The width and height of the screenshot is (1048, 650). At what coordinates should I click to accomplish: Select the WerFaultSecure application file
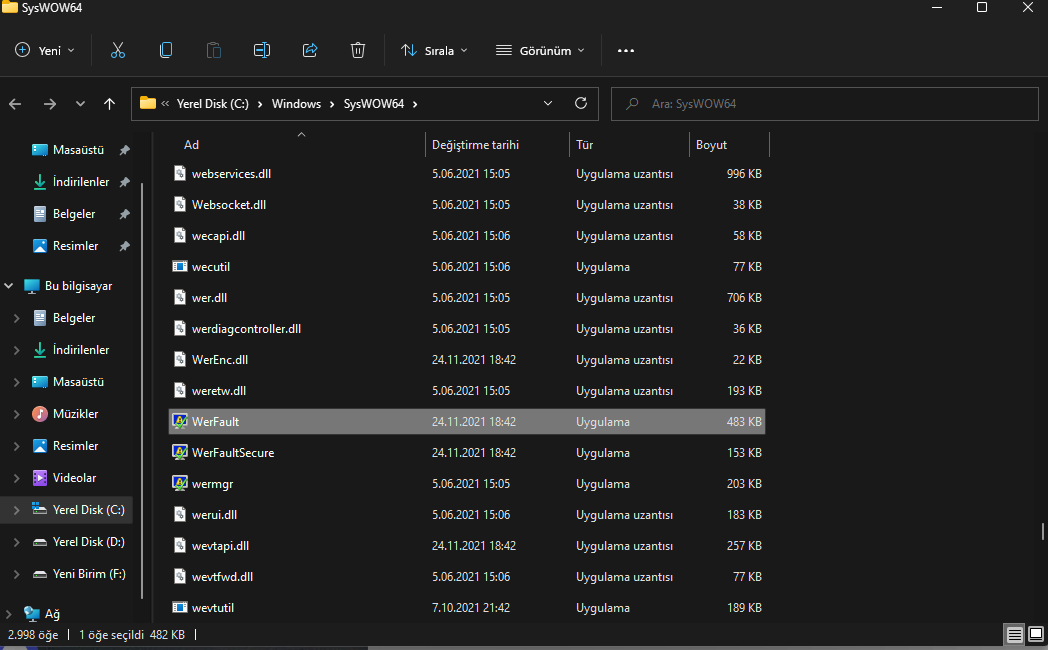(x=233, y=453)
